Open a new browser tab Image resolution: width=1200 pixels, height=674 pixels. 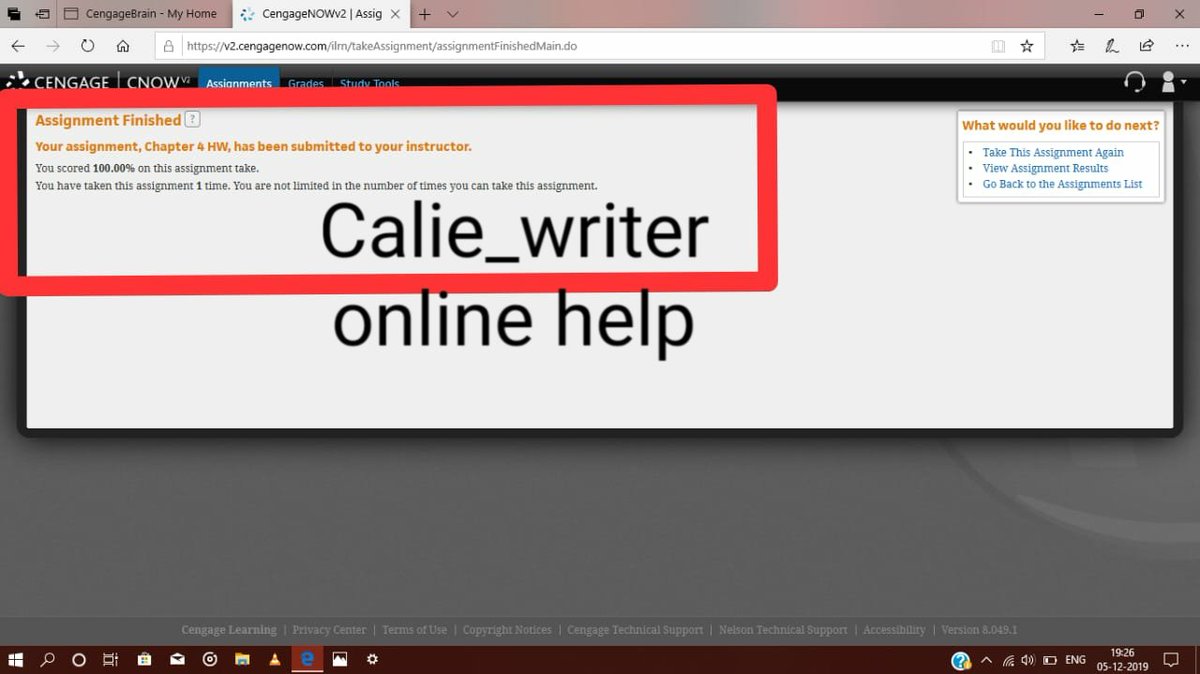(x=425, y=15)
